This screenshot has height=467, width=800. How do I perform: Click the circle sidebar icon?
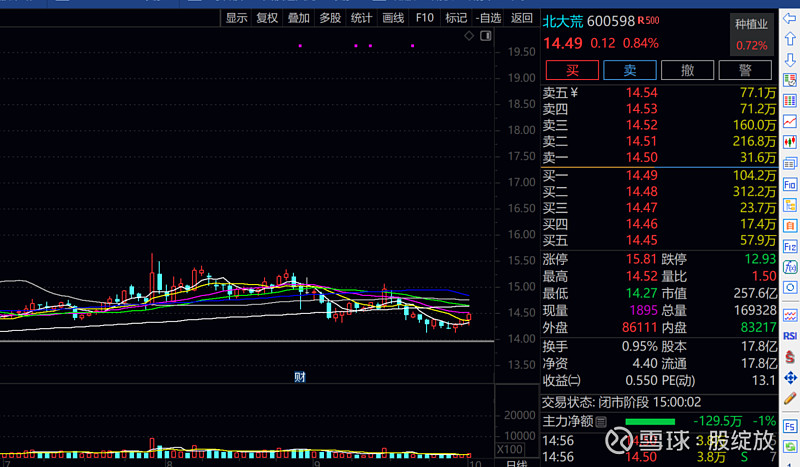tap(790, 287)
